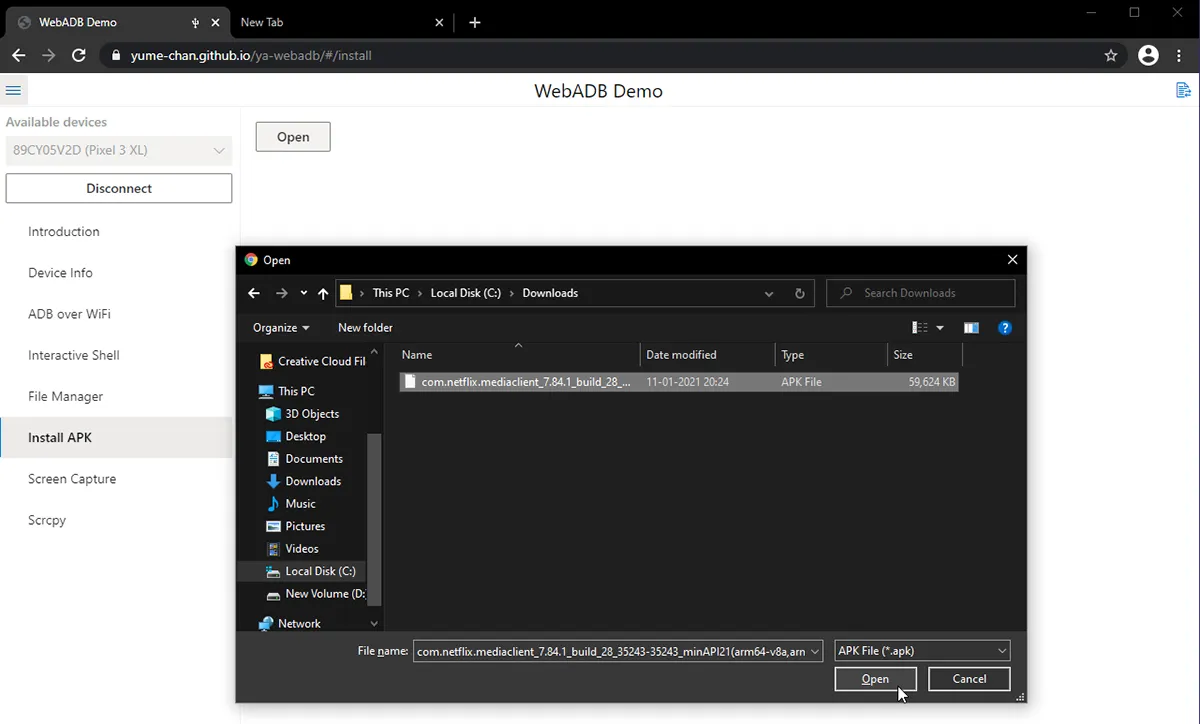Cancel the Open file dialog
The width and height of the screenshot is (1200, 724).
pos(968,679)
